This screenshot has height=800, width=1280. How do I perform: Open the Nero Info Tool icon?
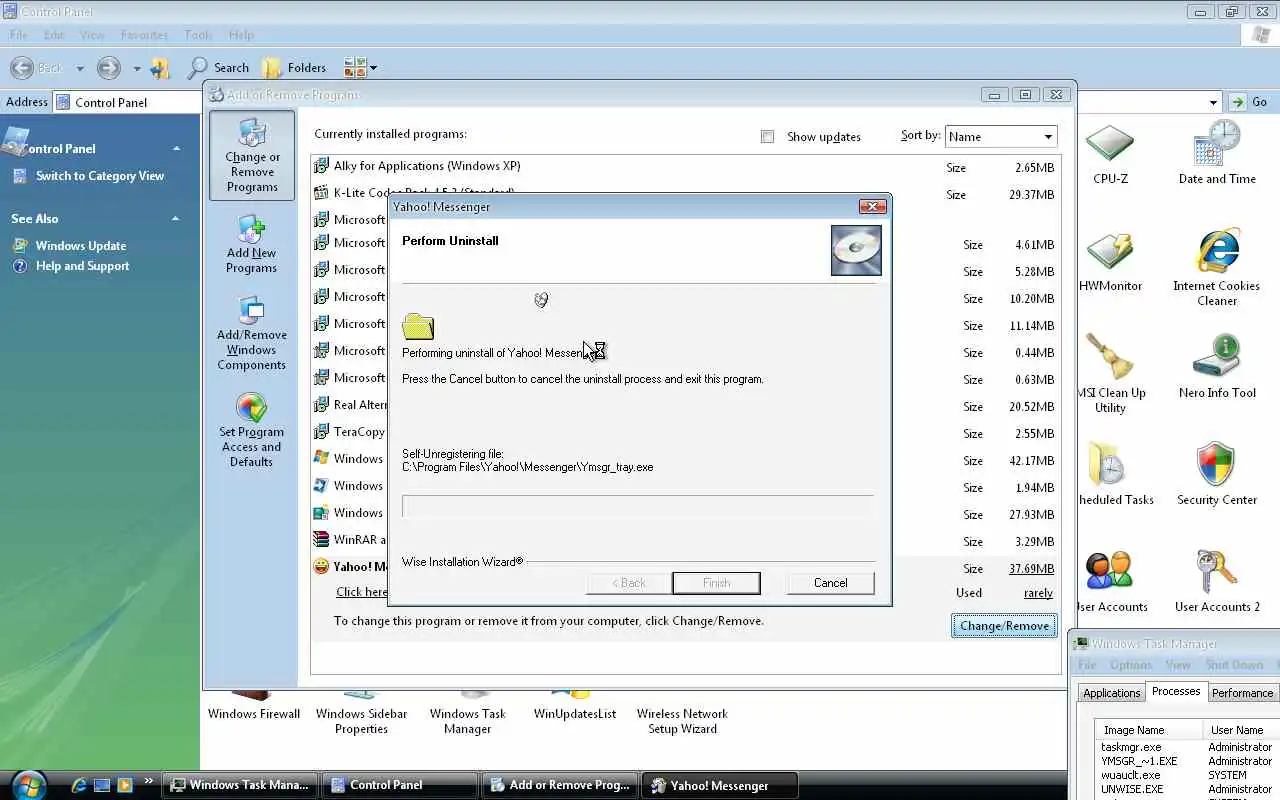click(1217, 368)
